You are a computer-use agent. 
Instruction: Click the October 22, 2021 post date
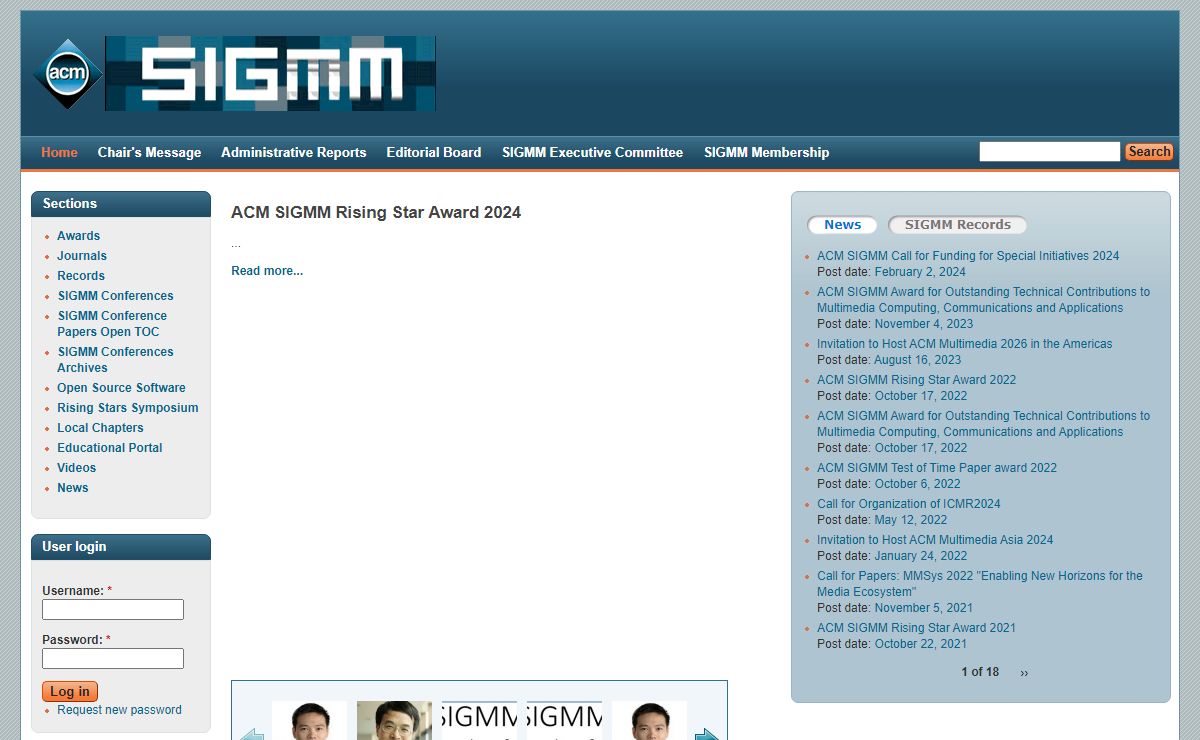[x=921, y=644]
